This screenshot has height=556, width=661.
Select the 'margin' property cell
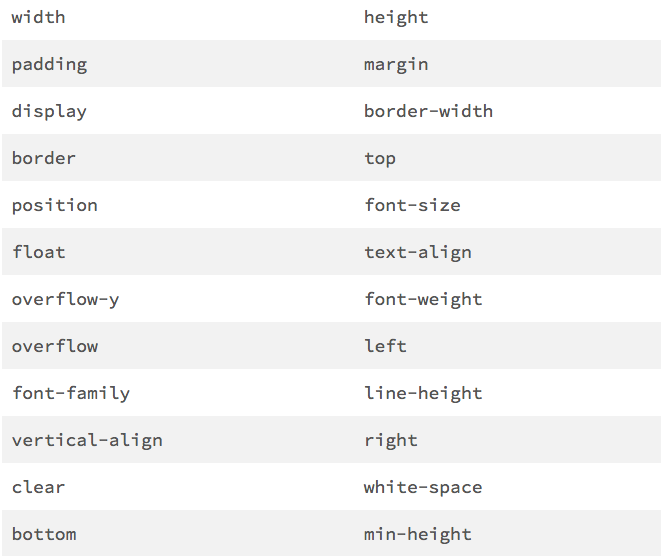click(396, 65)
